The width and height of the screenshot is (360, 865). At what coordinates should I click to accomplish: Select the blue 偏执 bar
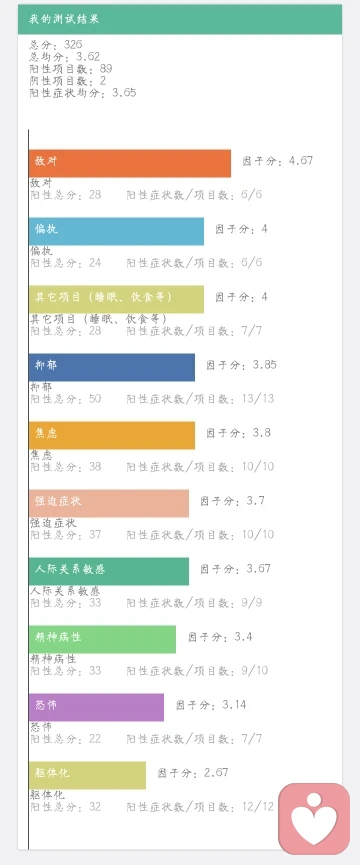click(x=116, y=231)
